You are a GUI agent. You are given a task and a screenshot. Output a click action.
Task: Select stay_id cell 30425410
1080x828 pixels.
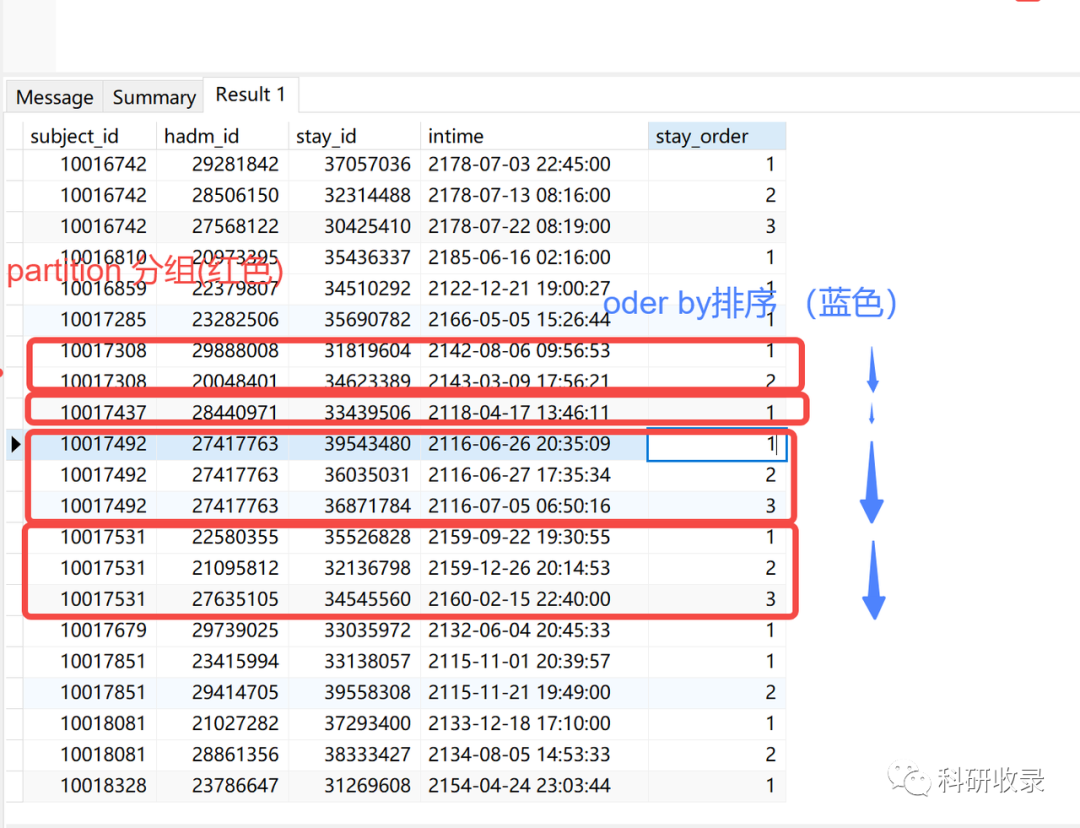point(354,227)
